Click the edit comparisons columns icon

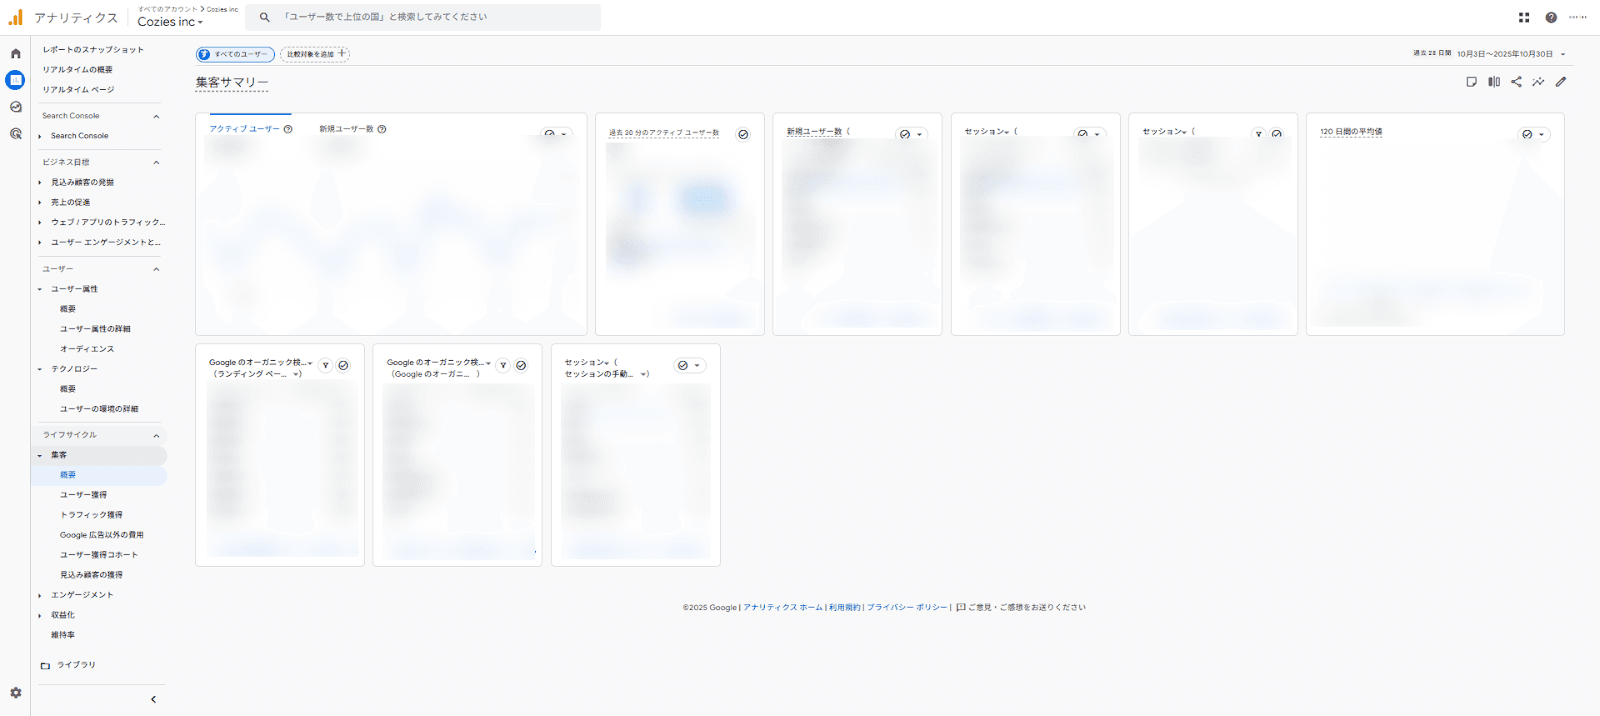[1494, 82]
